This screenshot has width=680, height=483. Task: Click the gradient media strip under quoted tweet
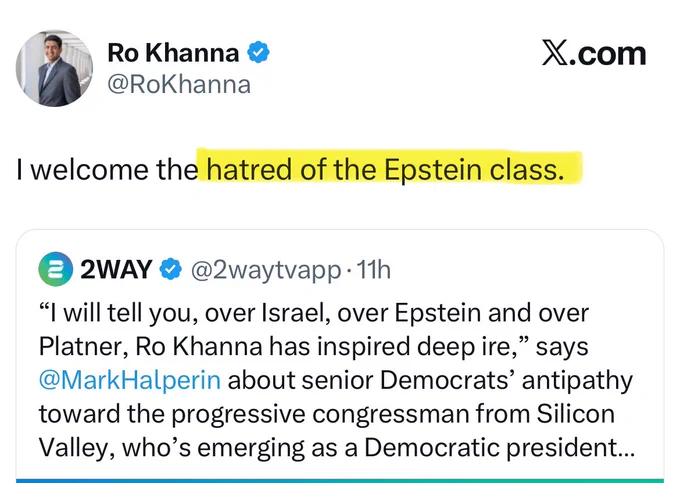click(340, 480)
